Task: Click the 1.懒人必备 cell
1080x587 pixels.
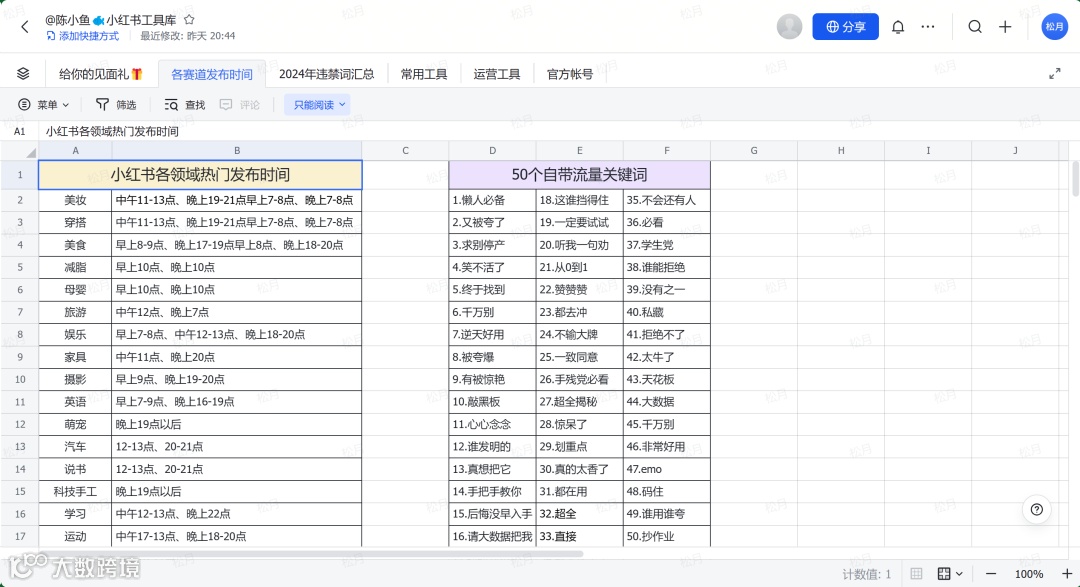Action: [x=492, y=200]
